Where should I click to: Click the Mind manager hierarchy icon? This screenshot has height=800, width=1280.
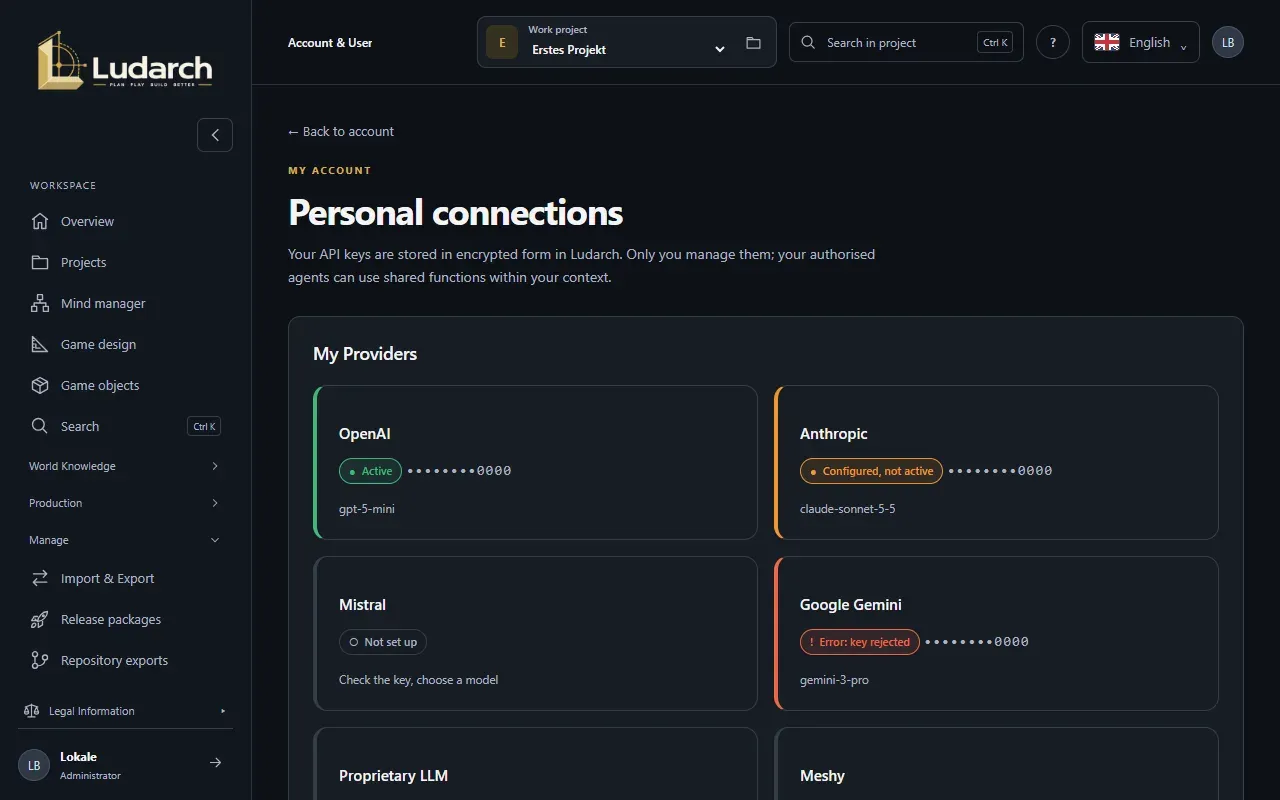40,303
